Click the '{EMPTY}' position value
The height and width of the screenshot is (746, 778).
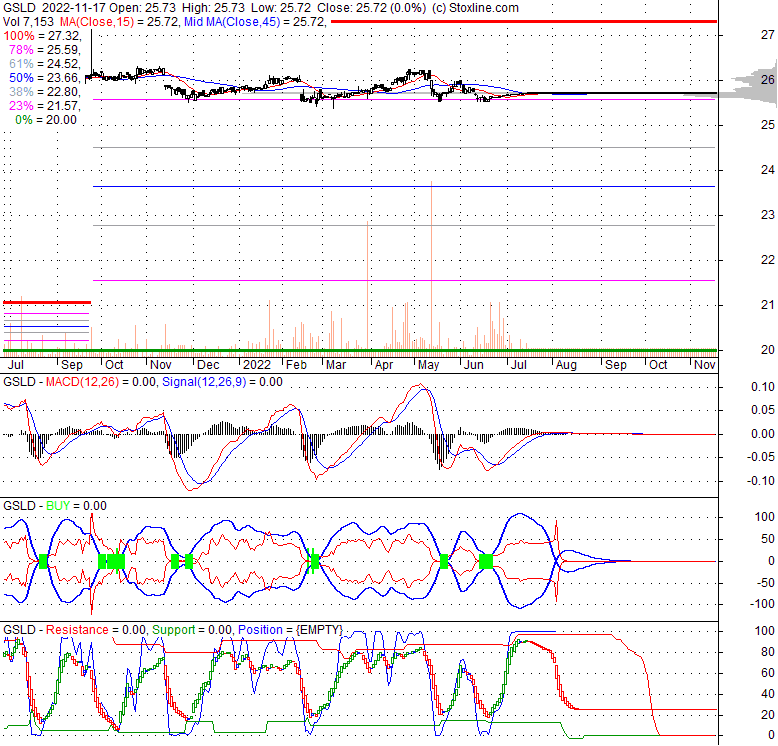coord(320,630)
